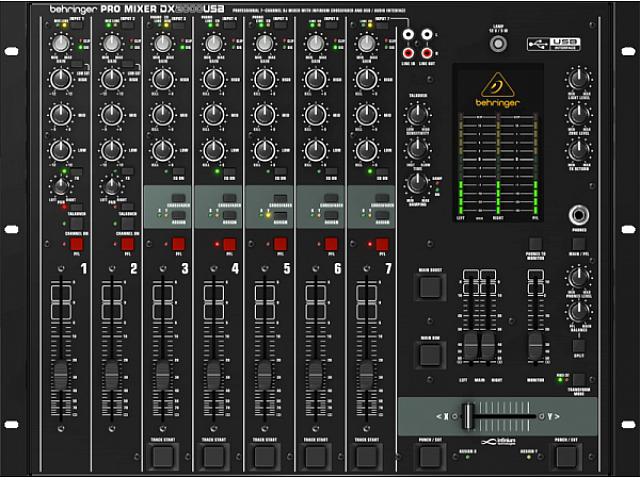This screenshot has width=640, height=480.
Task: Toggle the Transform Mode button
Action: pos(578,380)
